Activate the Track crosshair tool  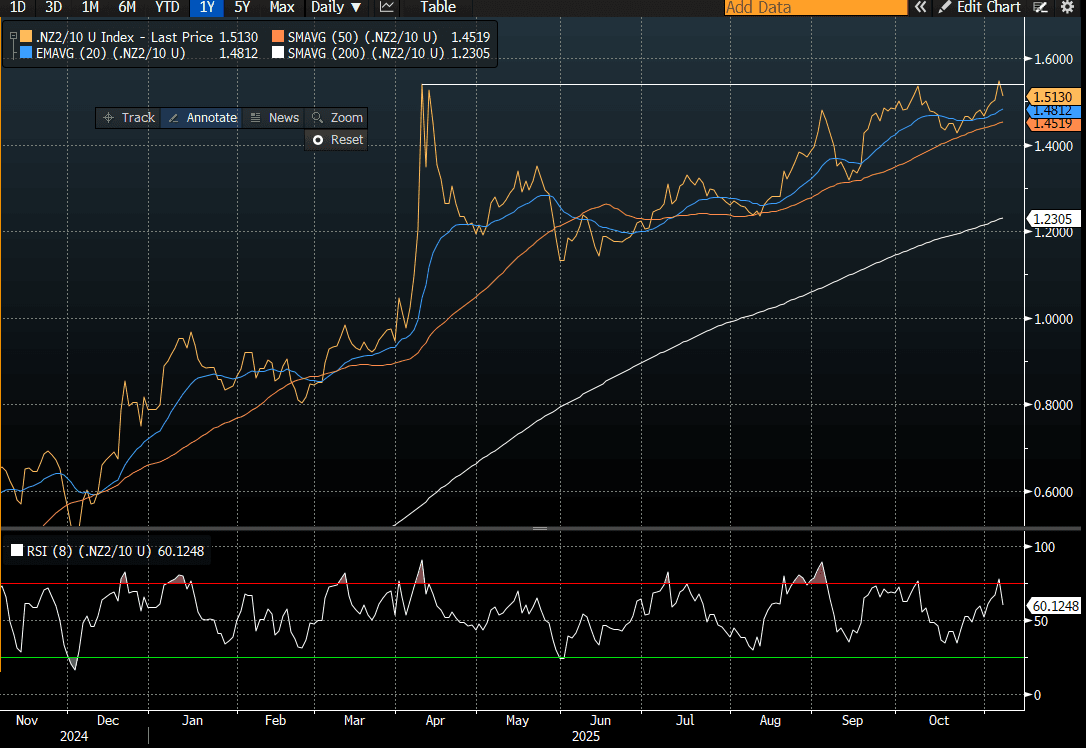[128, 117]
